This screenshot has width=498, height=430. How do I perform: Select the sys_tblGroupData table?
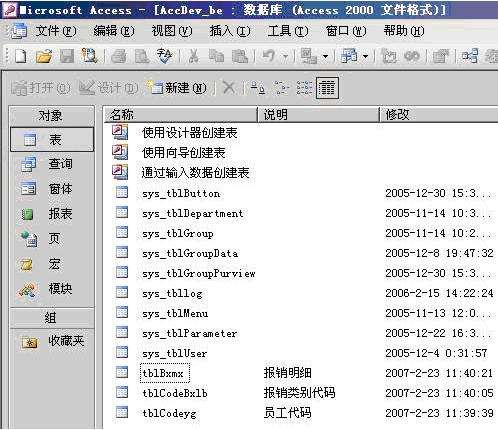pos(190,253)
